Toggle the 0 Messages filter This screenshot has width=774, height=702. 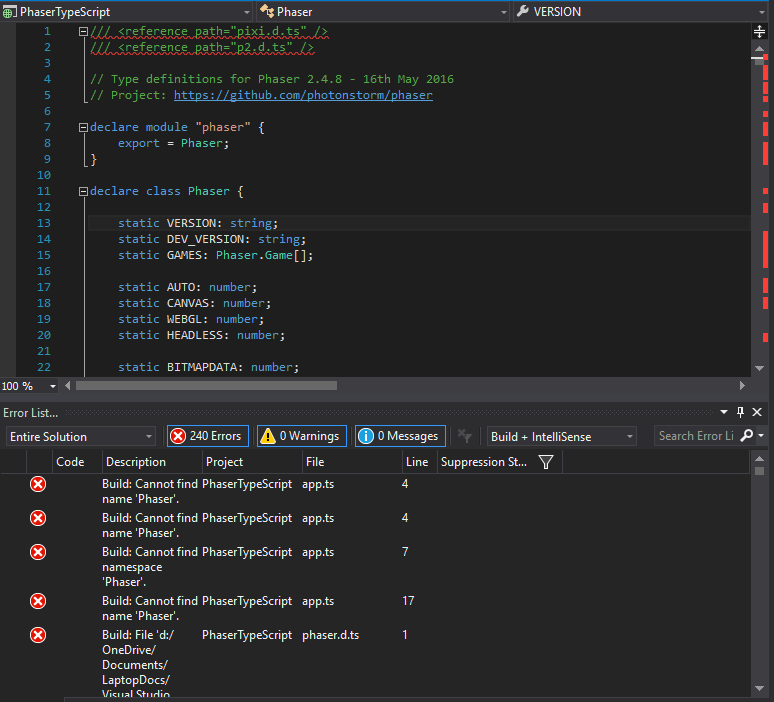coord(400,436)
